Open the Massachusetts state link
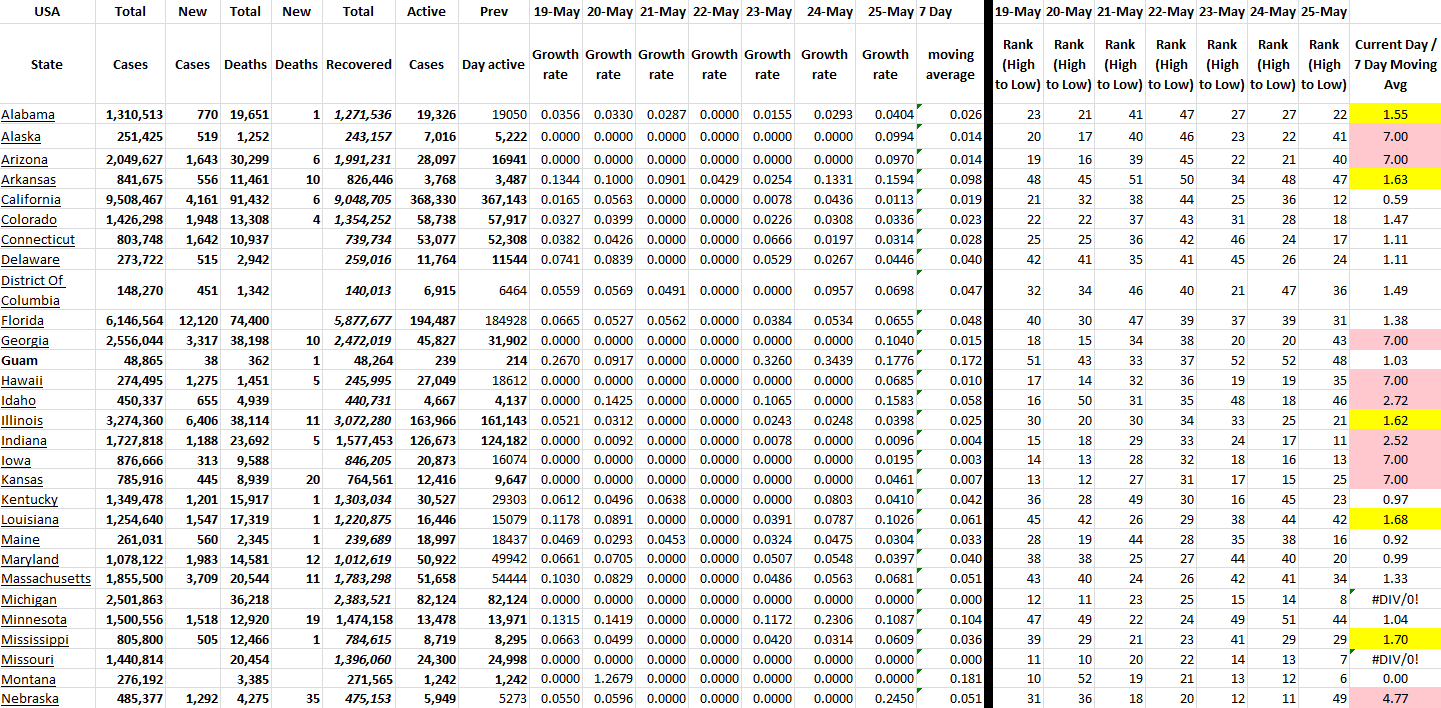Screen dimensions: 1441x708 (46, 579)
